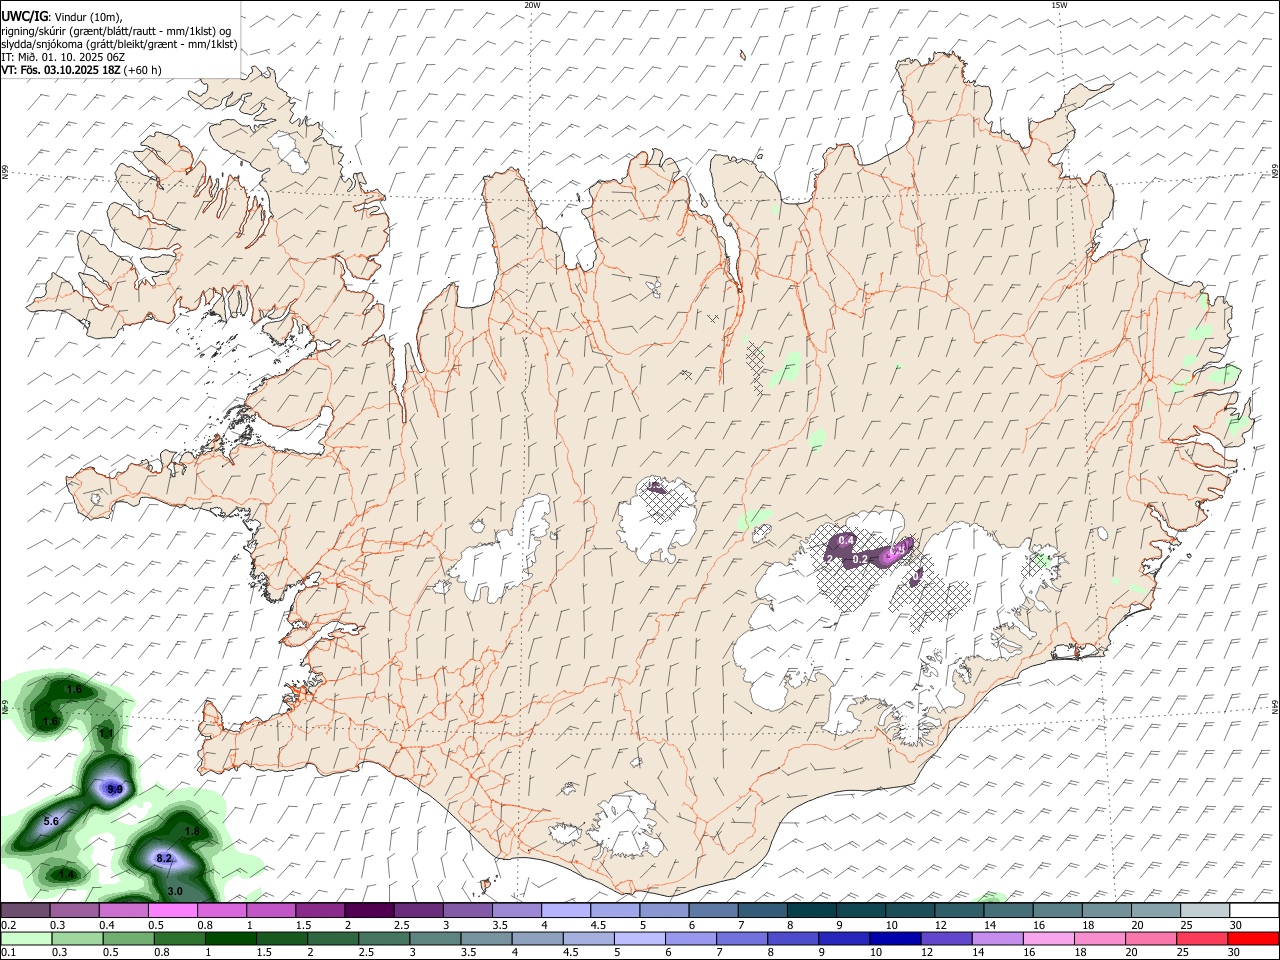Click the bright magenta snow-scale swatch at 0.5
The width and height of the screenshot is (1280, 960).
click(x=172, y=910)
